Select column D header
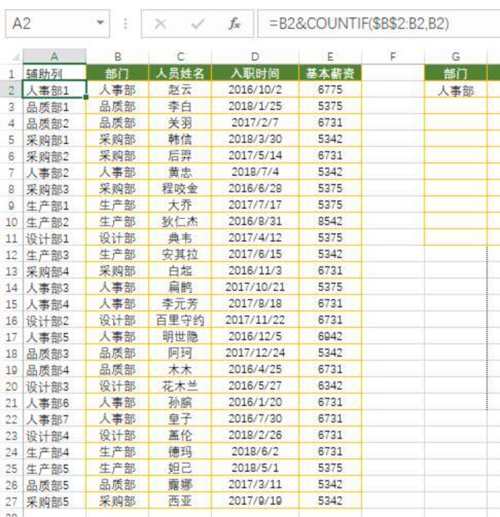This screenshot has width=500, height=517. tap(255, 57)
